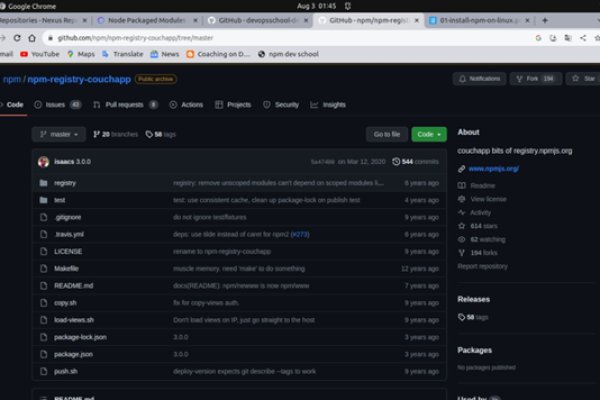Open Translate bookmark
This screenshot has width=600, height=400.
pos(122,54)
